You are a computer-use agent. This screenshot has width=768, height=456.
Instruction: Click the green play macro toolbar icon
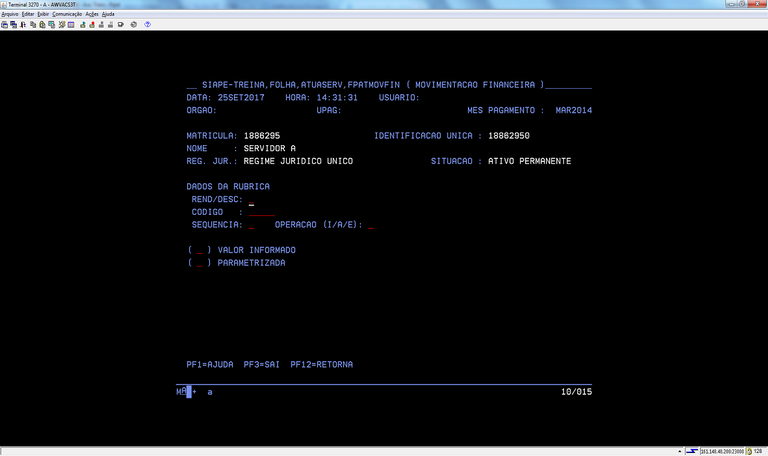tap(83, 24)
